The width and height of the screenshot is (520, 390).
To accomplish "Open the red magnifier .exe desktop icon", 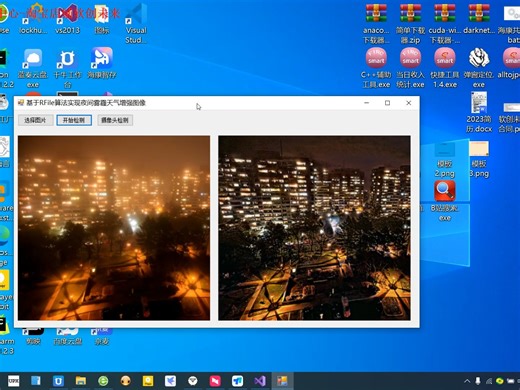I will click(445, 201).
